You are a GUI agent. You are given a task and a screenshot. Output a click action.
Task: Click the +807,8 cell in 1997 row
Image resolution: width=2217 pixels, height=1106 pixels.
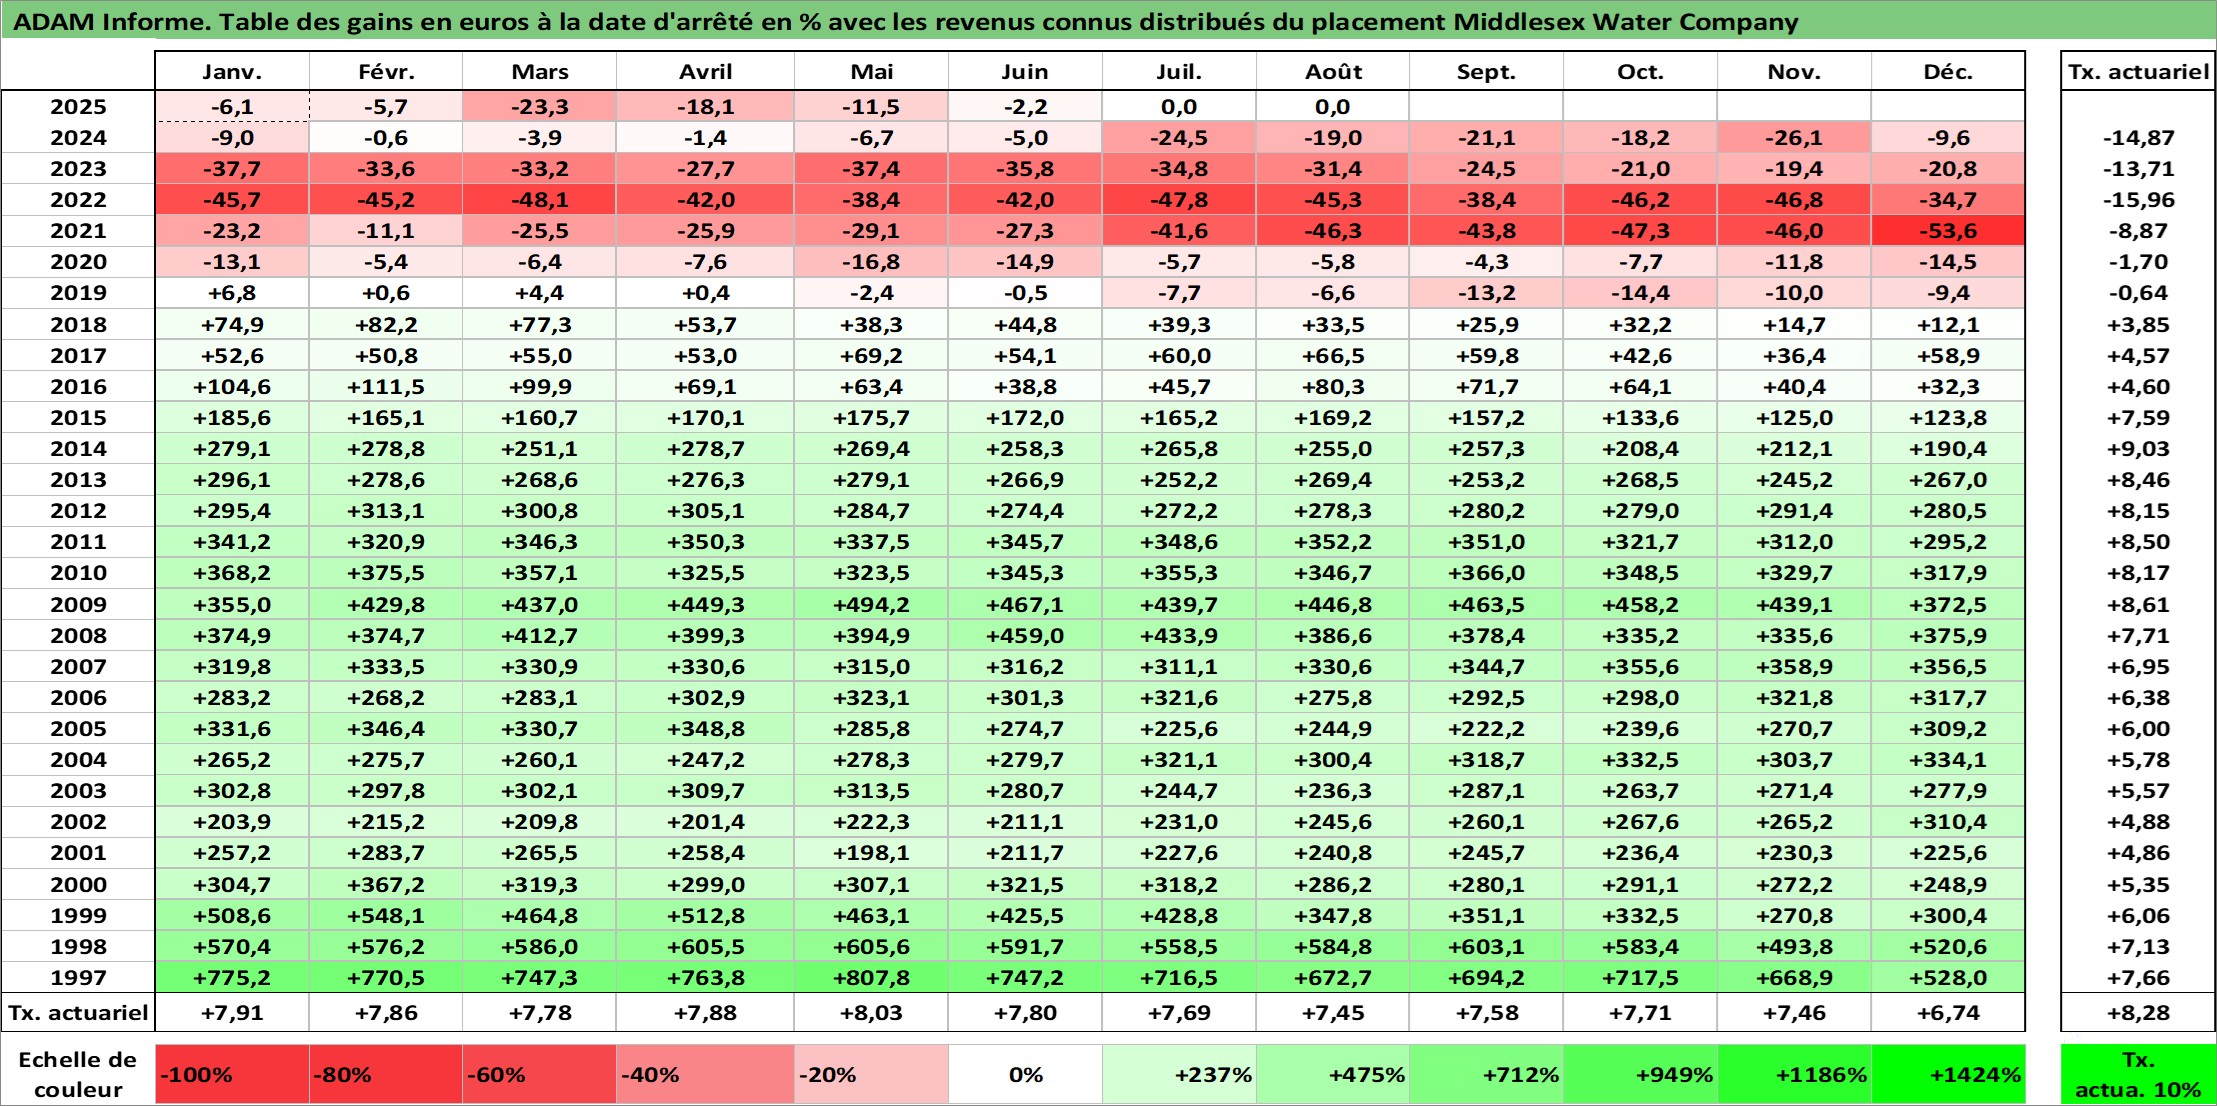(x=871, y=978)
